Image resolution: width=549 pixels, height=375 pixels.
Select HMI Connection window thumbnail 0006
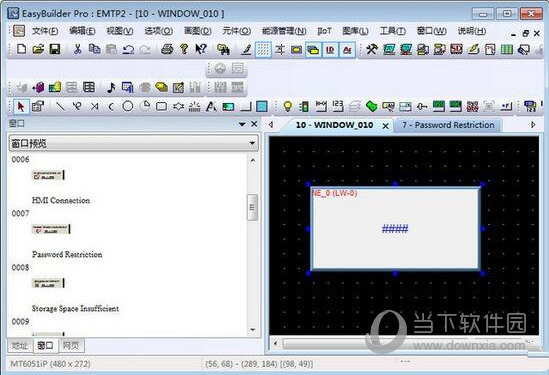click(48, 175)
